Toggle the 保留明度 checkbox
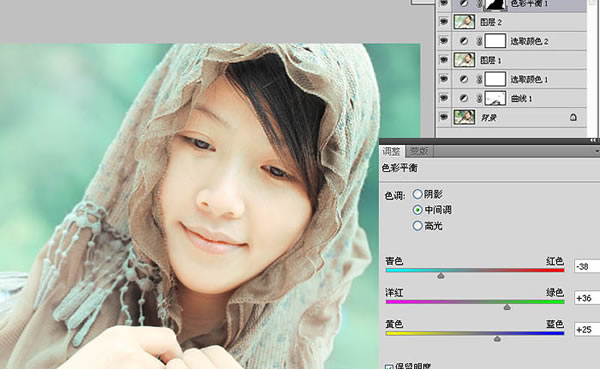600x369 pixels. tap(389, 367)
